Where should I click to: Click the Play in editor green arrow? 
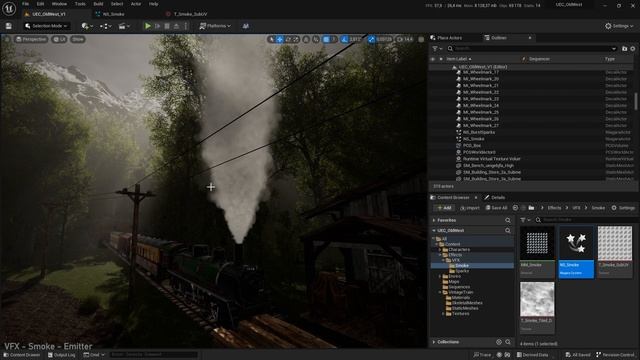point(148,26)
